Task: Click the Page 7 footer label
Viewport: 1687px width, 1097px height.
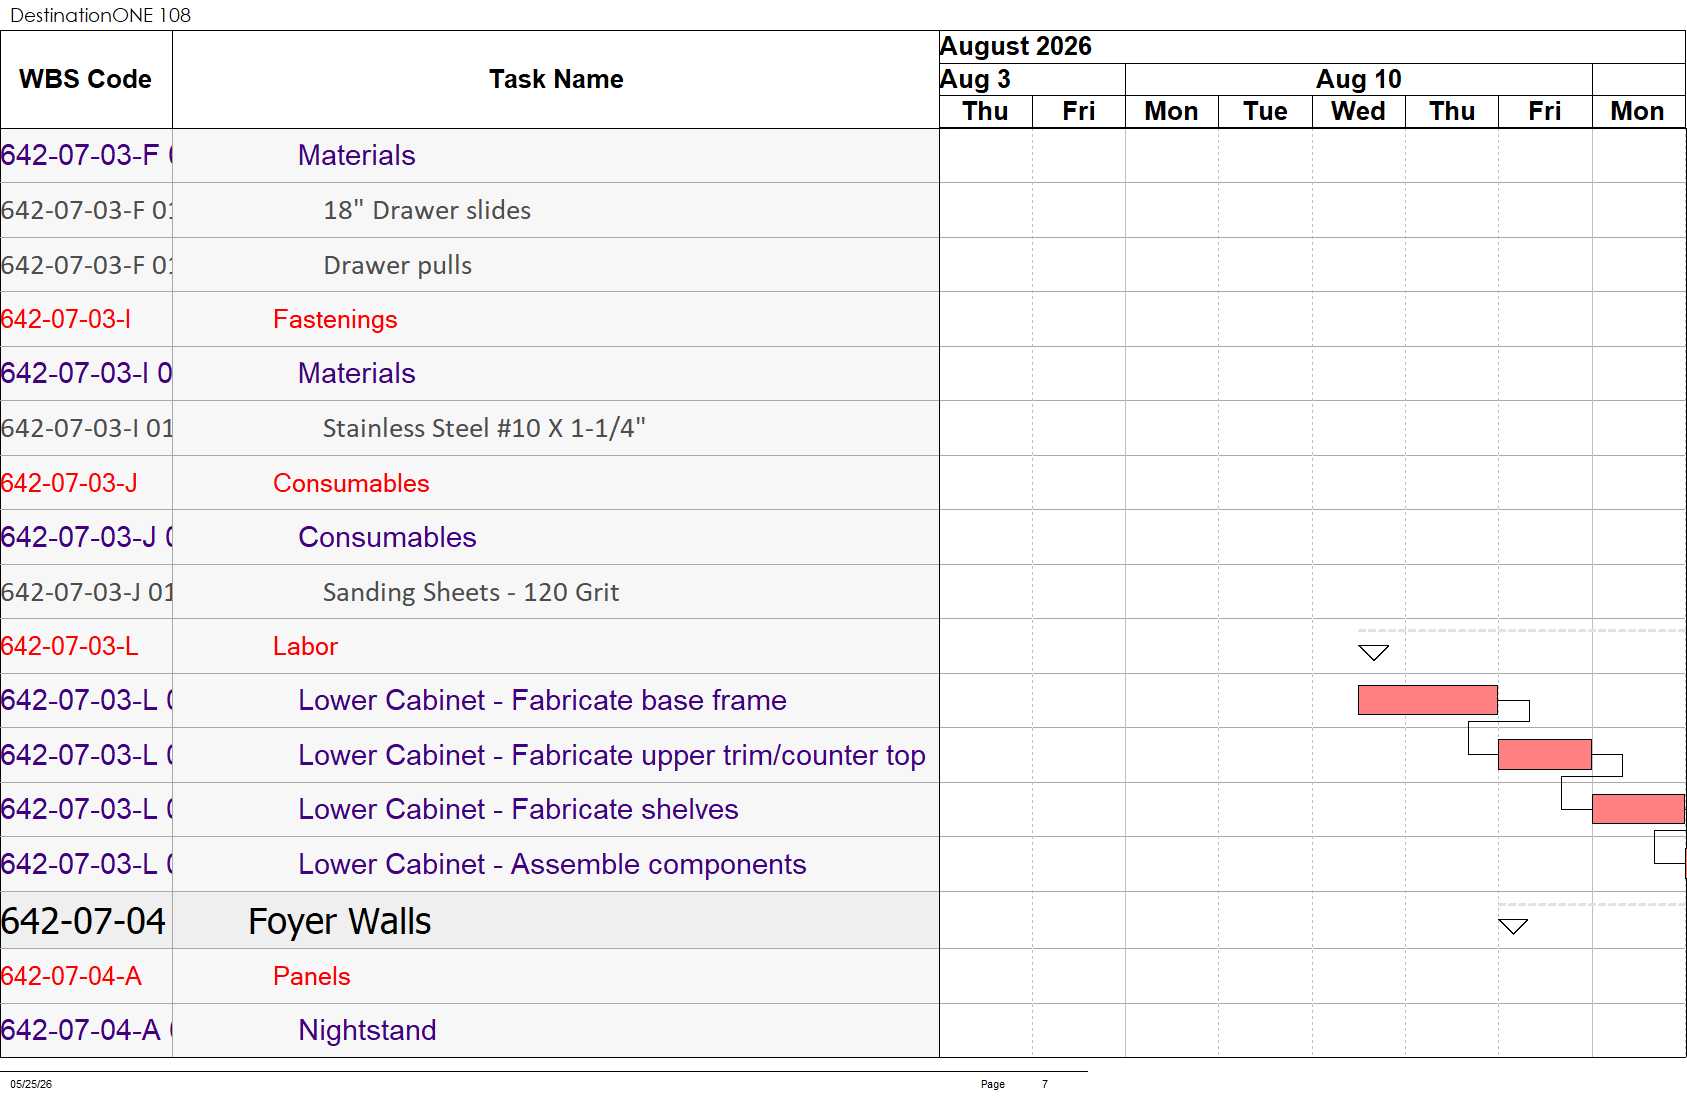Action: pyautogui.click(x=1014, y=1084)
